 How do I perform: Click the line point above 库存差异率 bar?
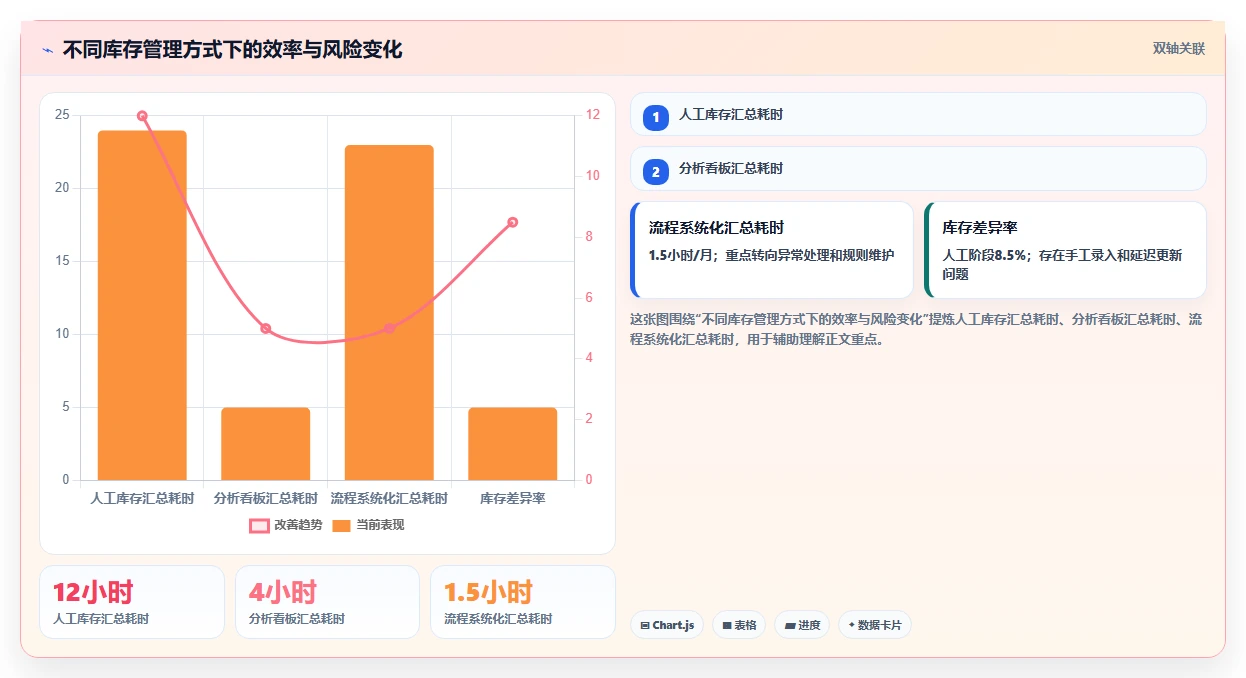[x=513, y=222]
